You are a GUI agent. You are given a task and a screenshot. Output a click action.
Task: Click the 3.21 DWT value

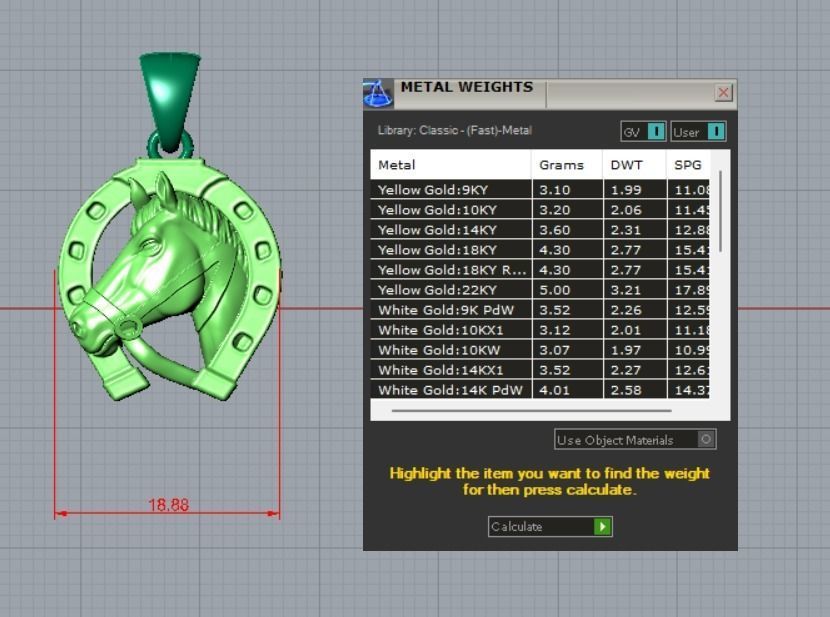[x=626, y=290]
